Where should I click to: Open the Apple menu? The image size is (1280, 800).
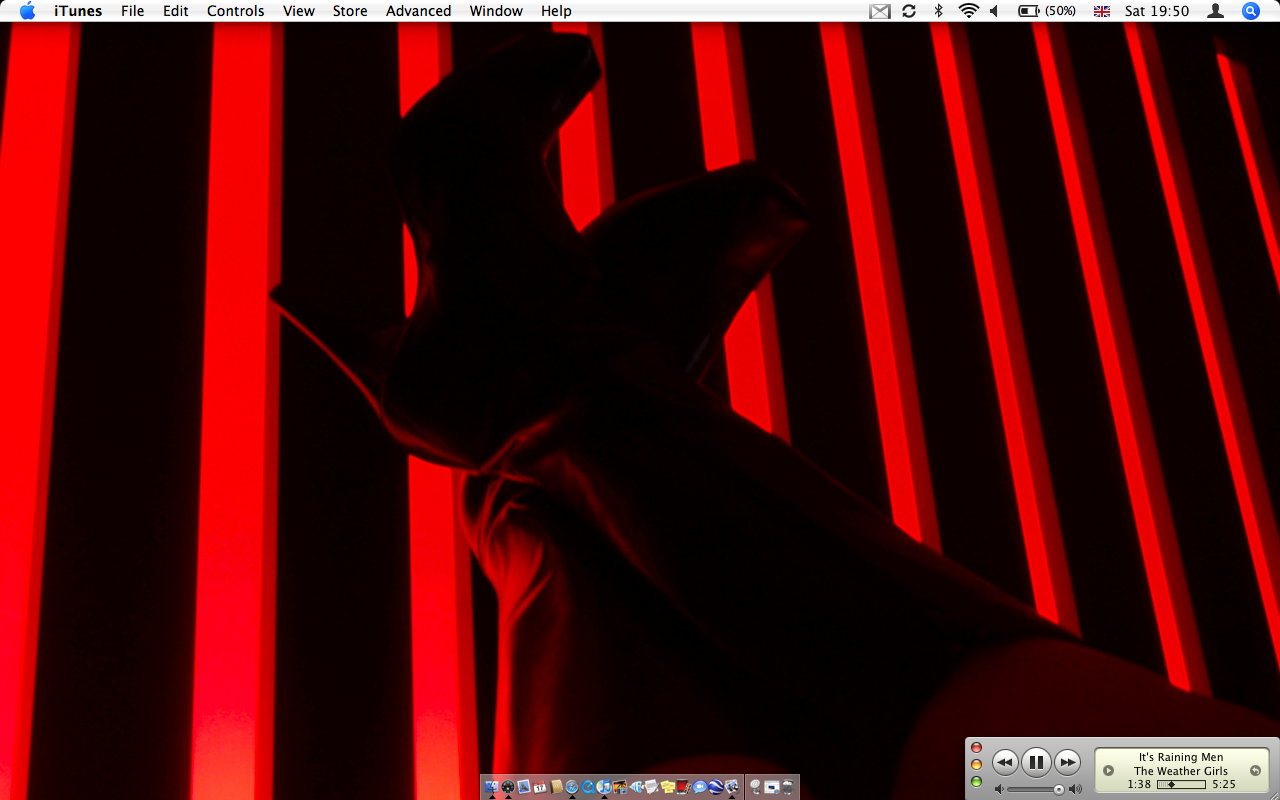[28, 11]
